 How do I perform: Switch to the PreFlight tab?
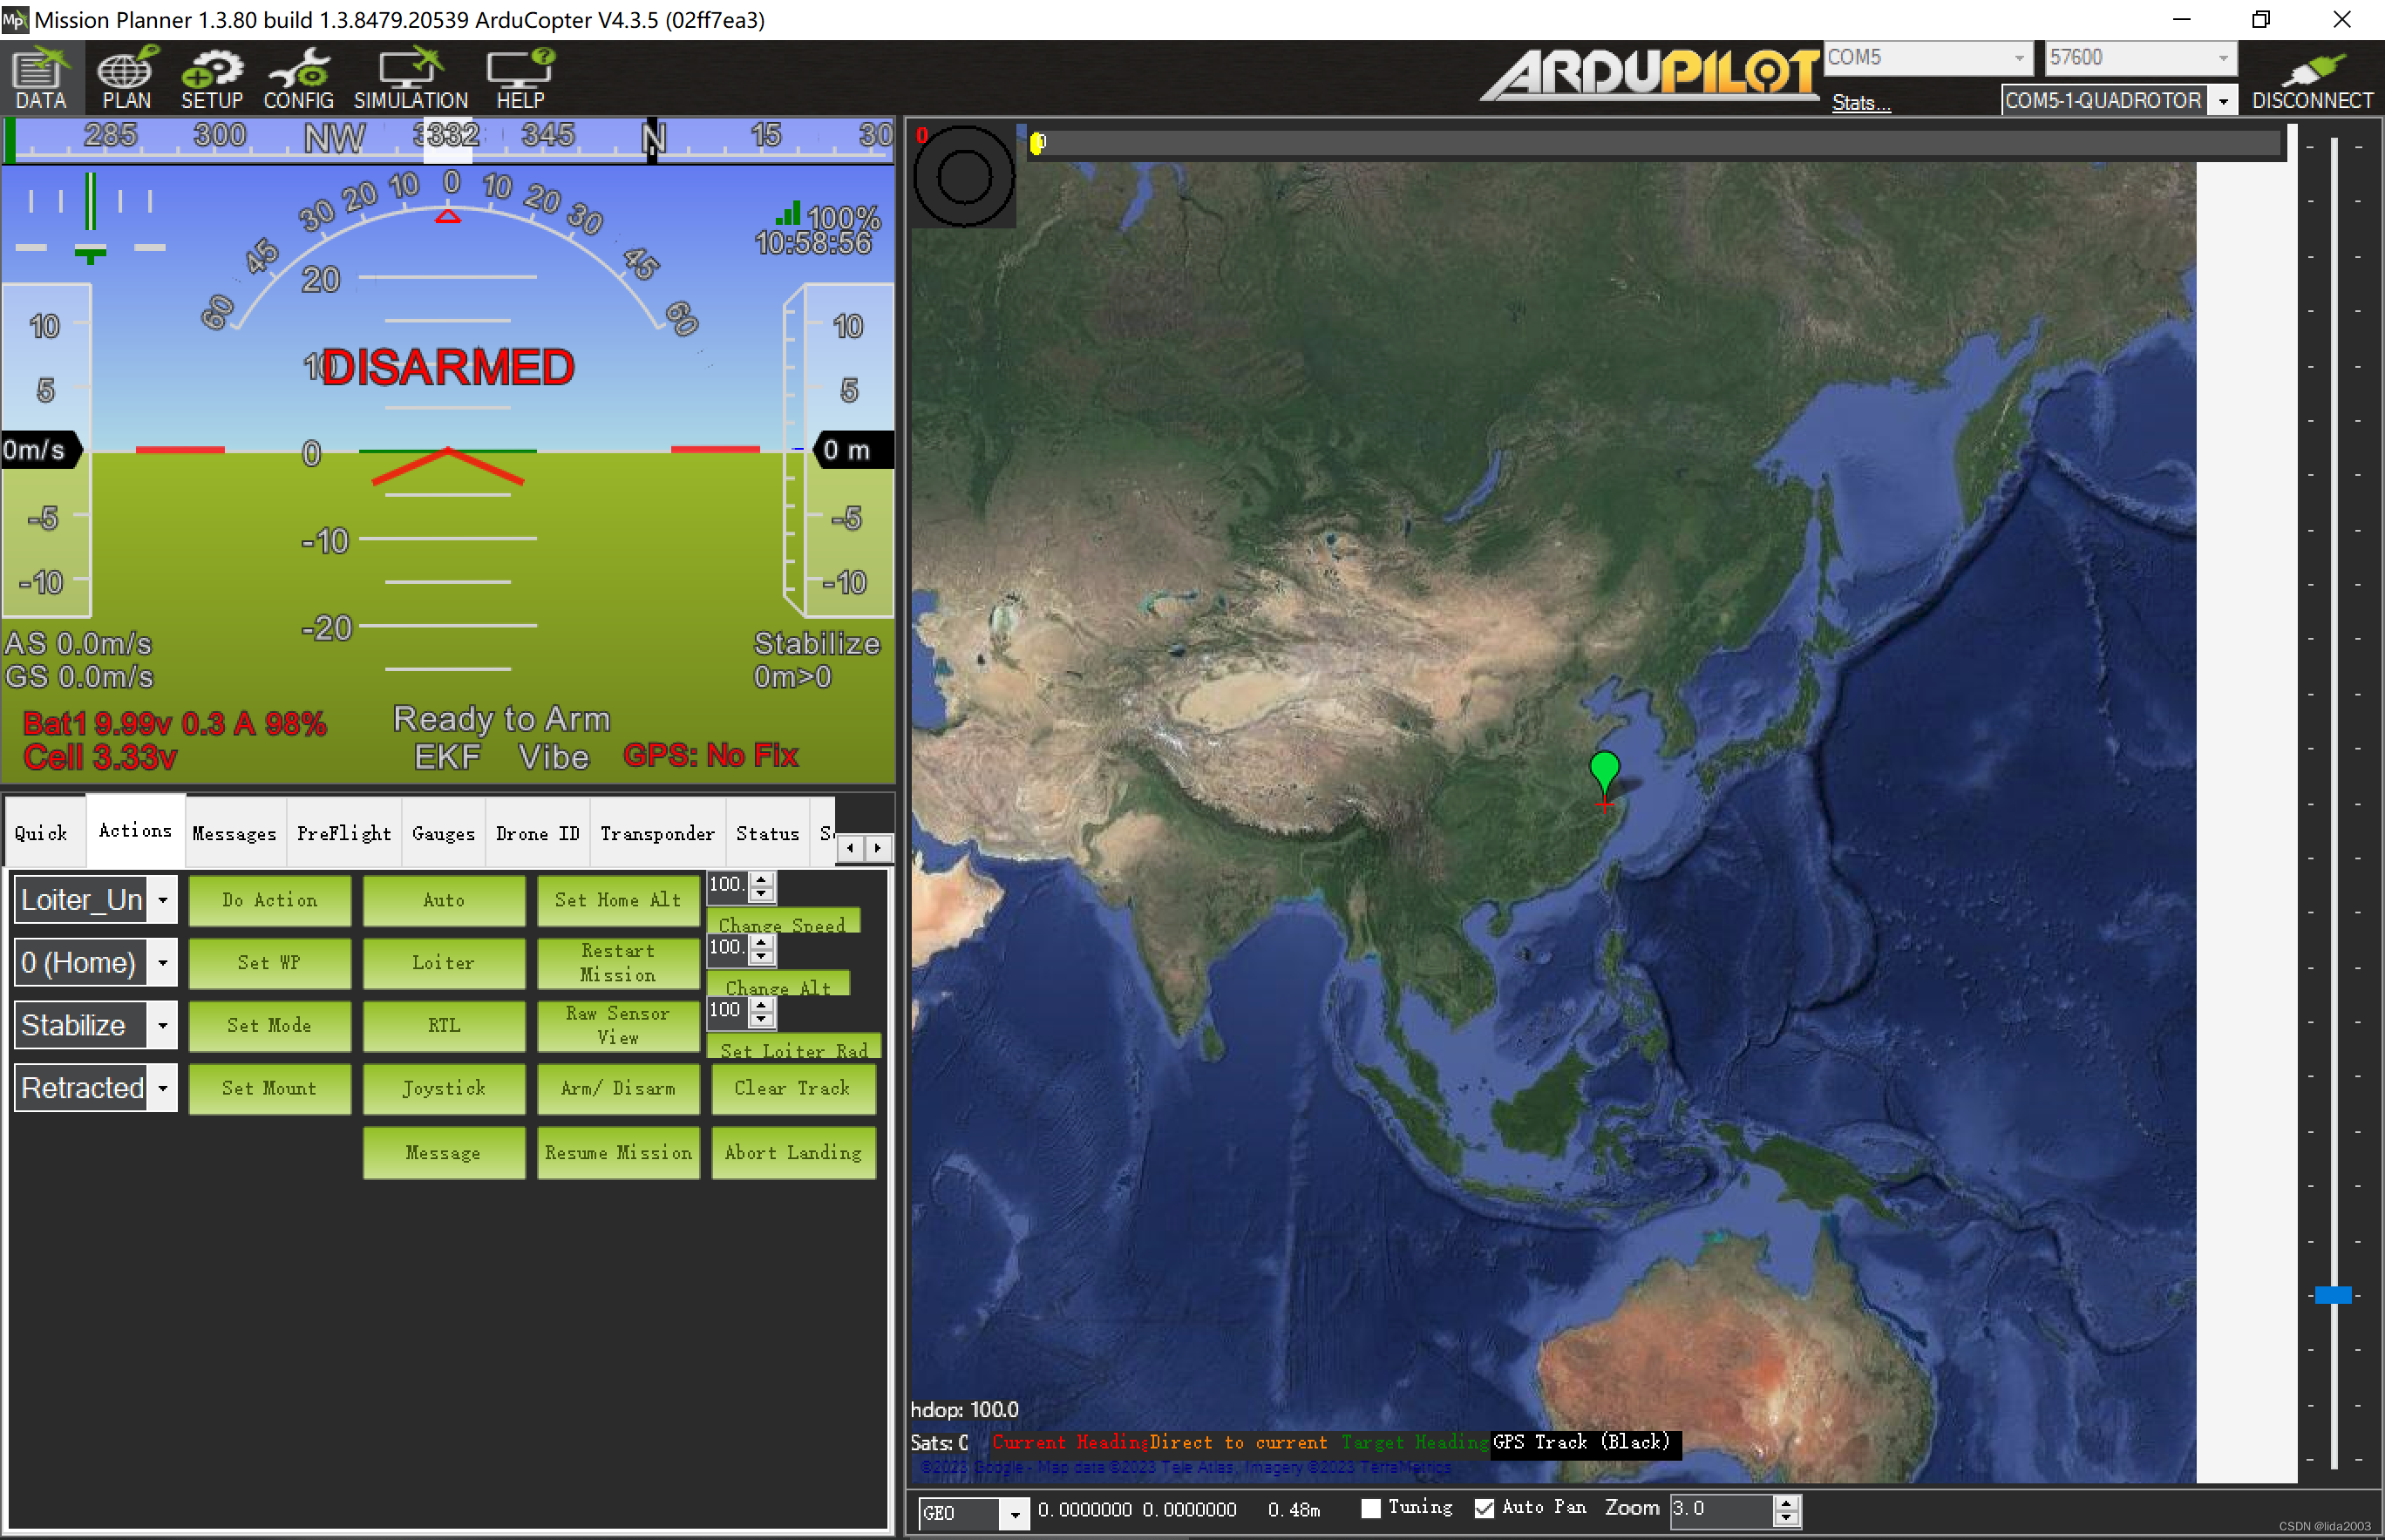pos(343,833)
